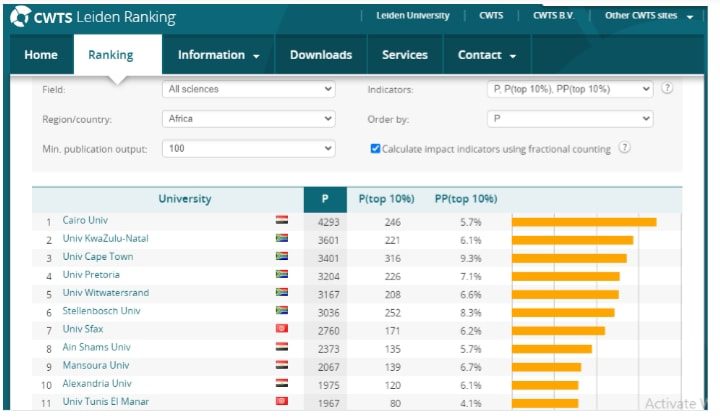Click Univ Sfax's orange bar
The width and height of the screenshot is (720, 418).
[x=558, y=331]
